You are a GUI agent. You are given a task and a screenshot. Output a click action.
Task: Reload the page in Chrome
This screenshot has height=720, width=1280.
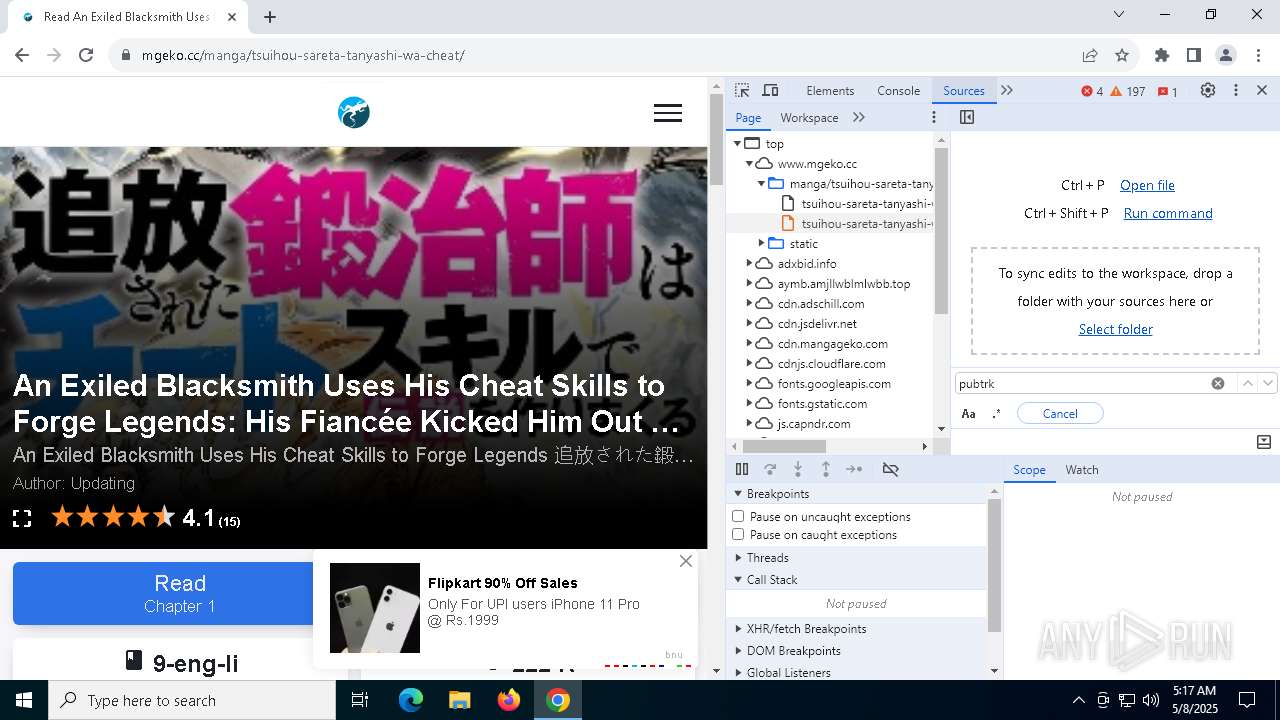click(86, 55)
